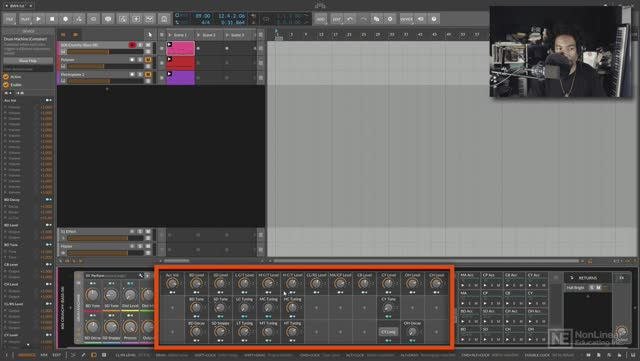Click the BD Level knob in grid
640x361 pixels.
(x=196, y=283)
